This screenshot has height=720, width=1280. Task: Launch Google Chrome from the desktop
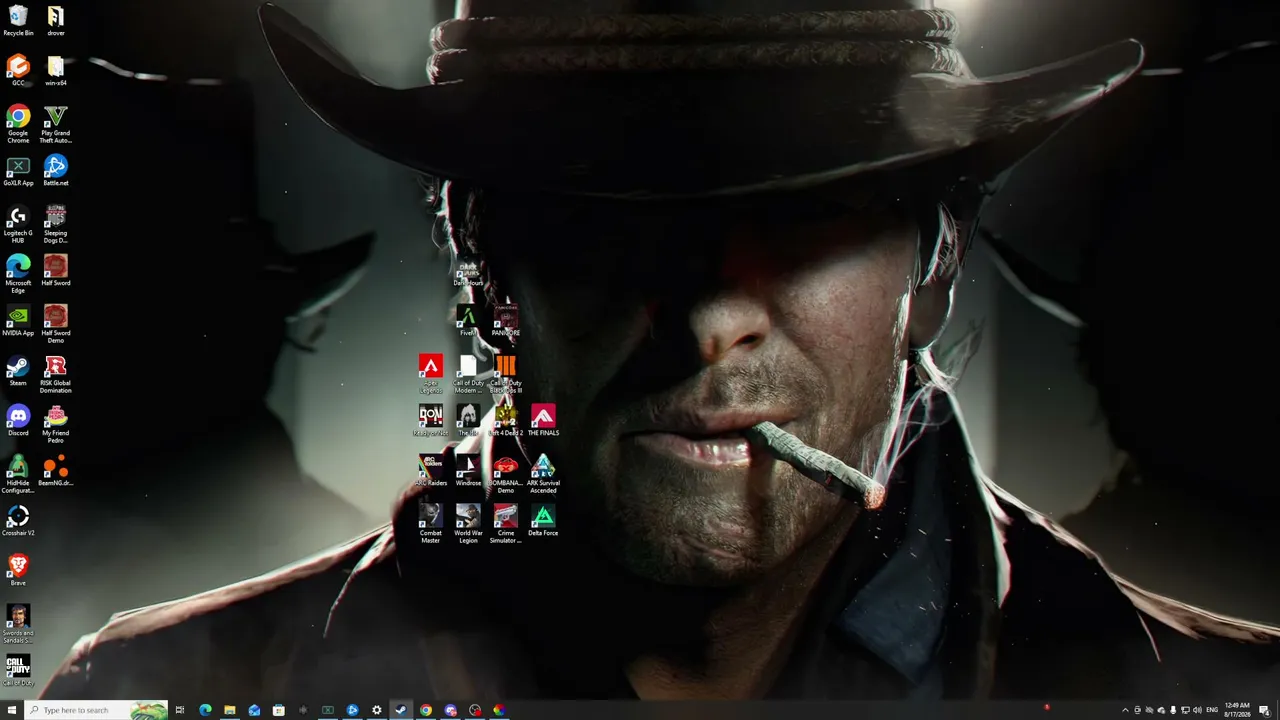click(18, 123)
